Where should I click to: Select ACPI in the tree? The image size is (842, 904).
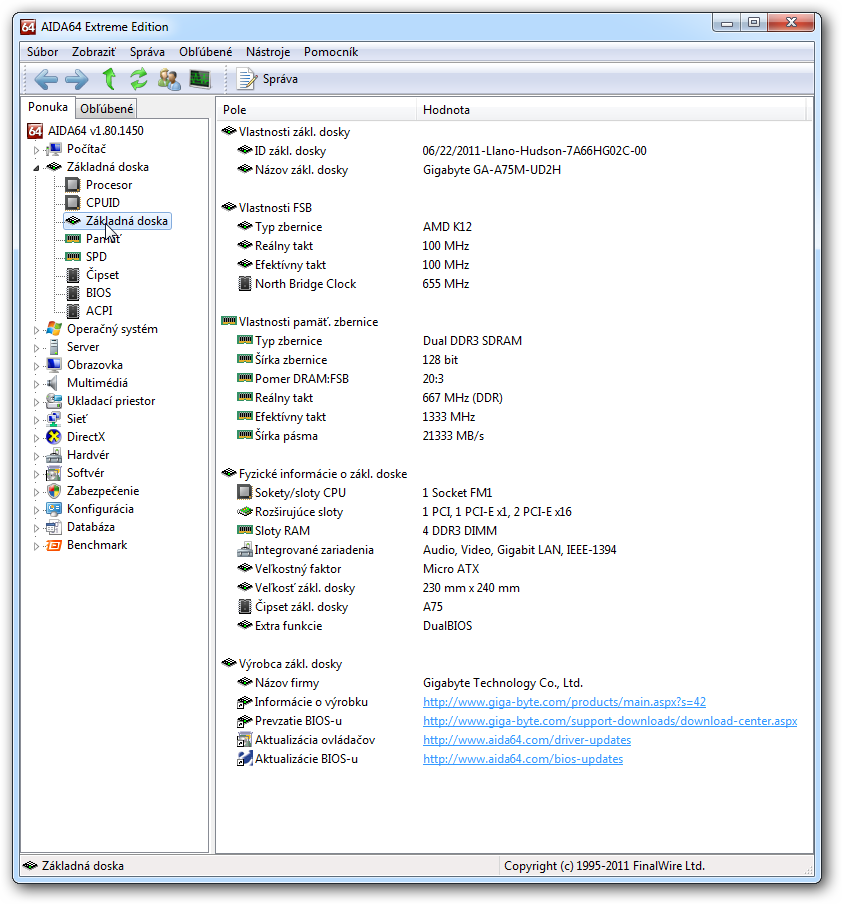(99, 311)
